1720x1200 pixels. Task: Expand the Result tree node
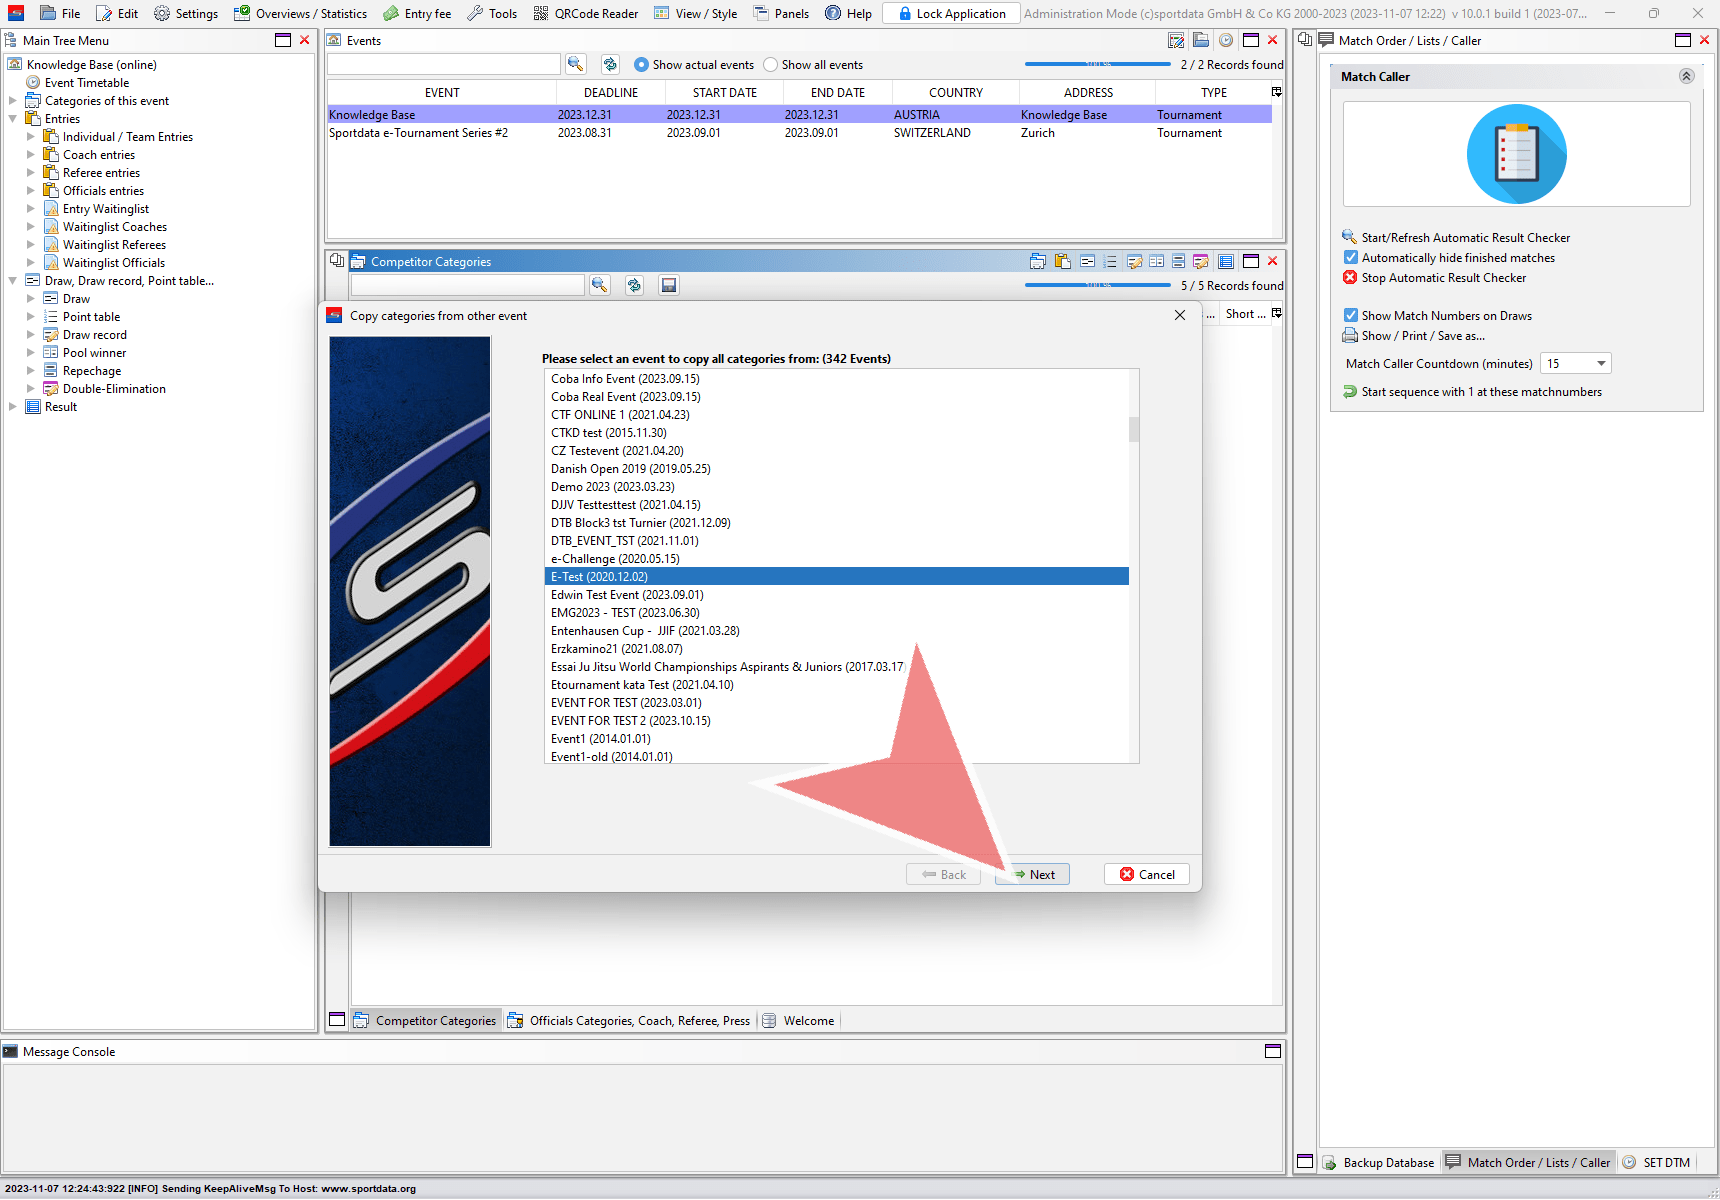[x=13, y=406]
